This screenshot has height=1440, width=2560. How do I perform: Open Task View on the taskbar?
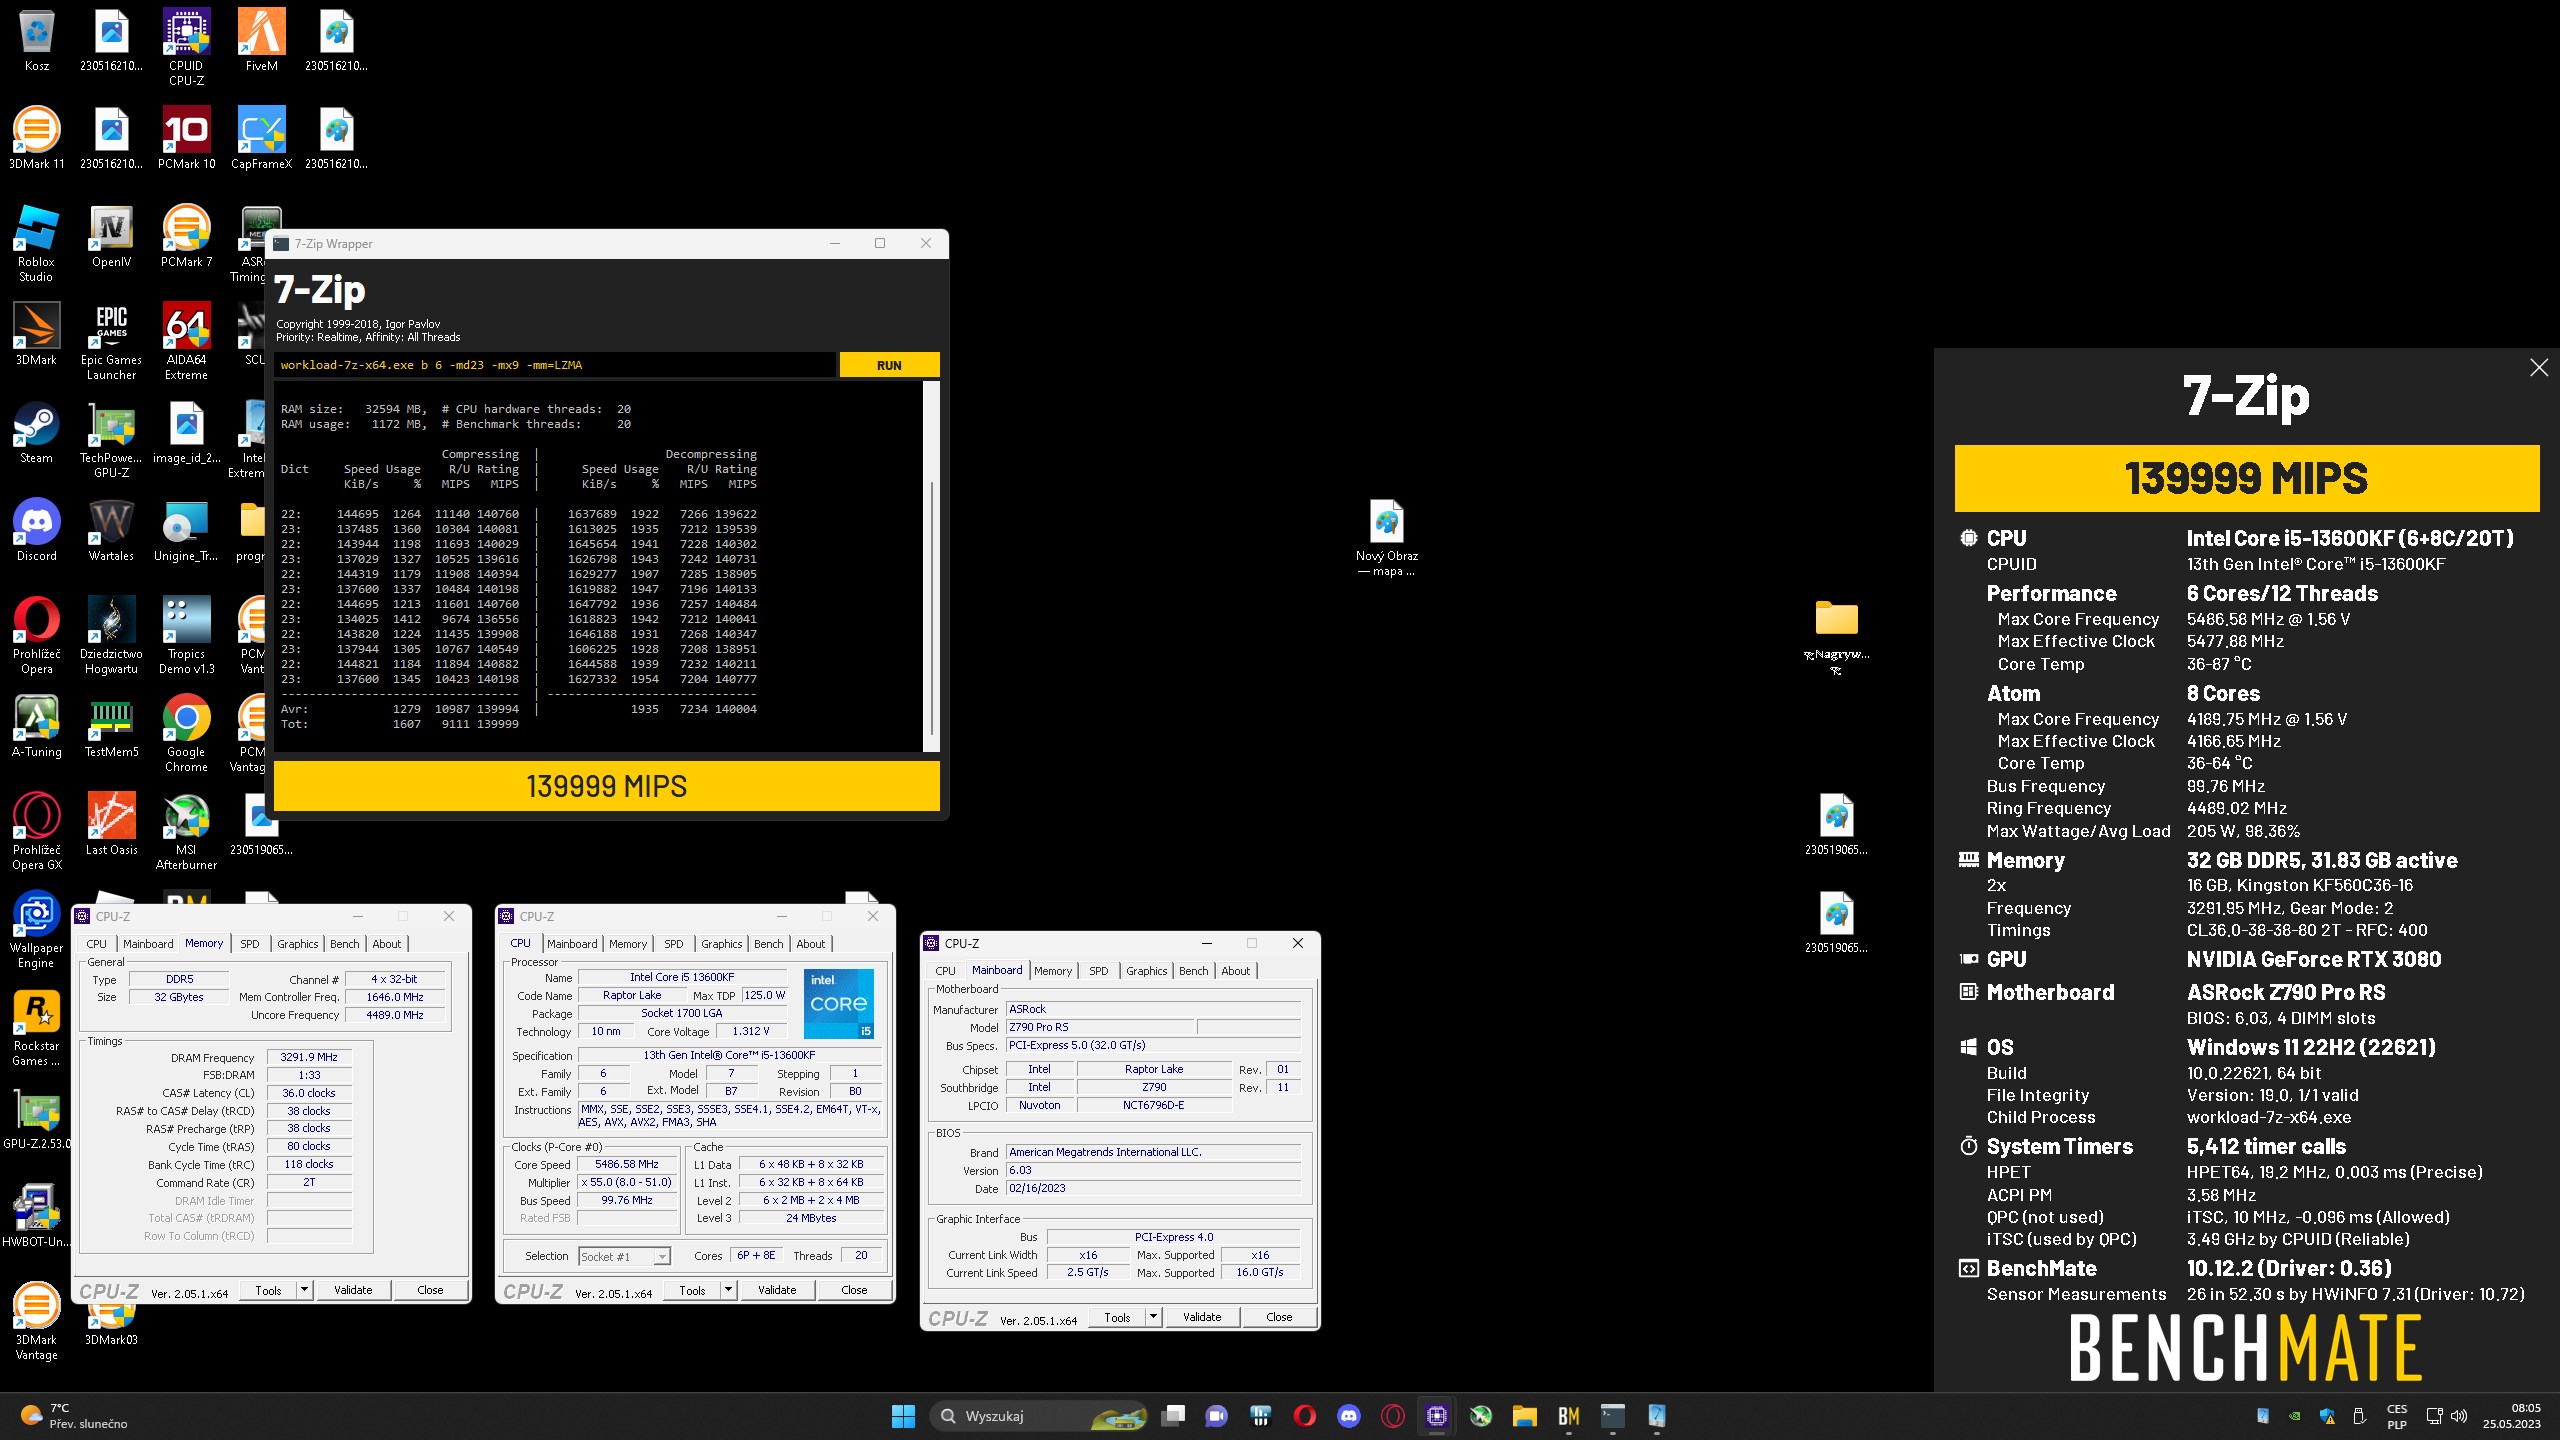click(1172, 1416)
